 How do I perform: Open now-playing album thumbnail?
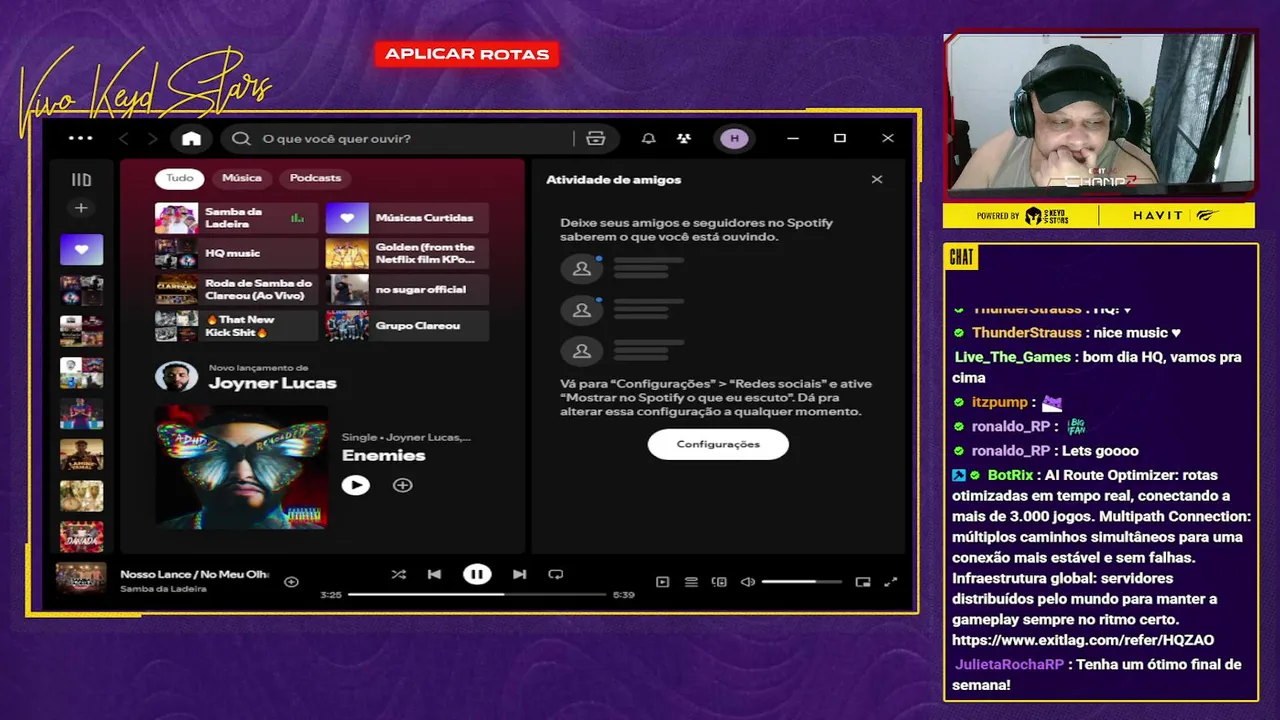coord(81,579)
